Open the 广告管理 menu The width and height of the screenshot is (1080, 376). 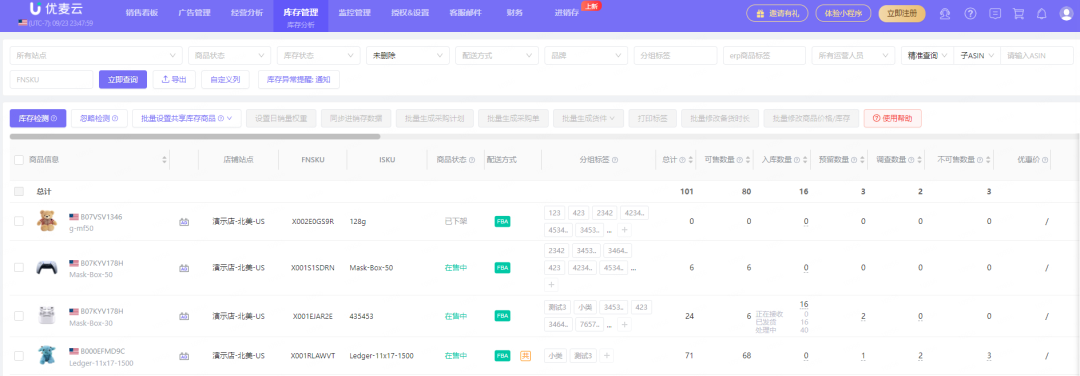pos(194,13)
